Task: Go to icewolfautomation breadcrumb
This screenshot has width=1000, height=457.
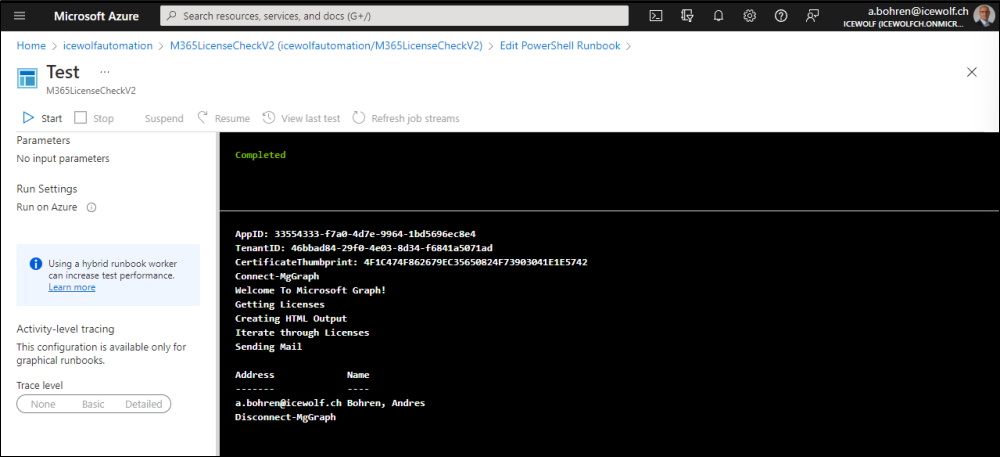Action: point(108,46)
